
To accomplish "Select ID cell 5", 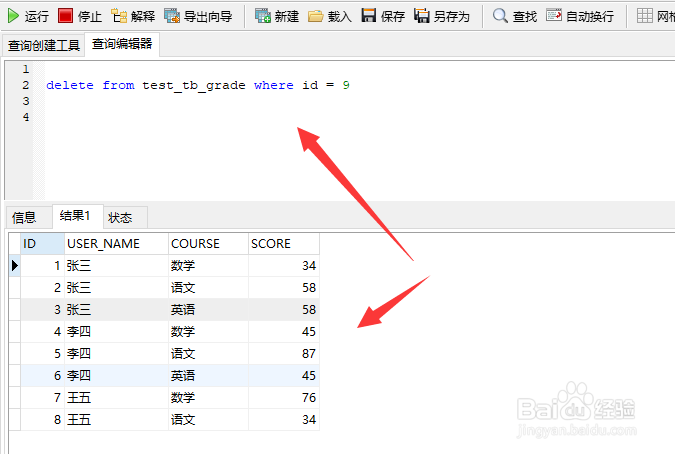I will tap(42, 354).
